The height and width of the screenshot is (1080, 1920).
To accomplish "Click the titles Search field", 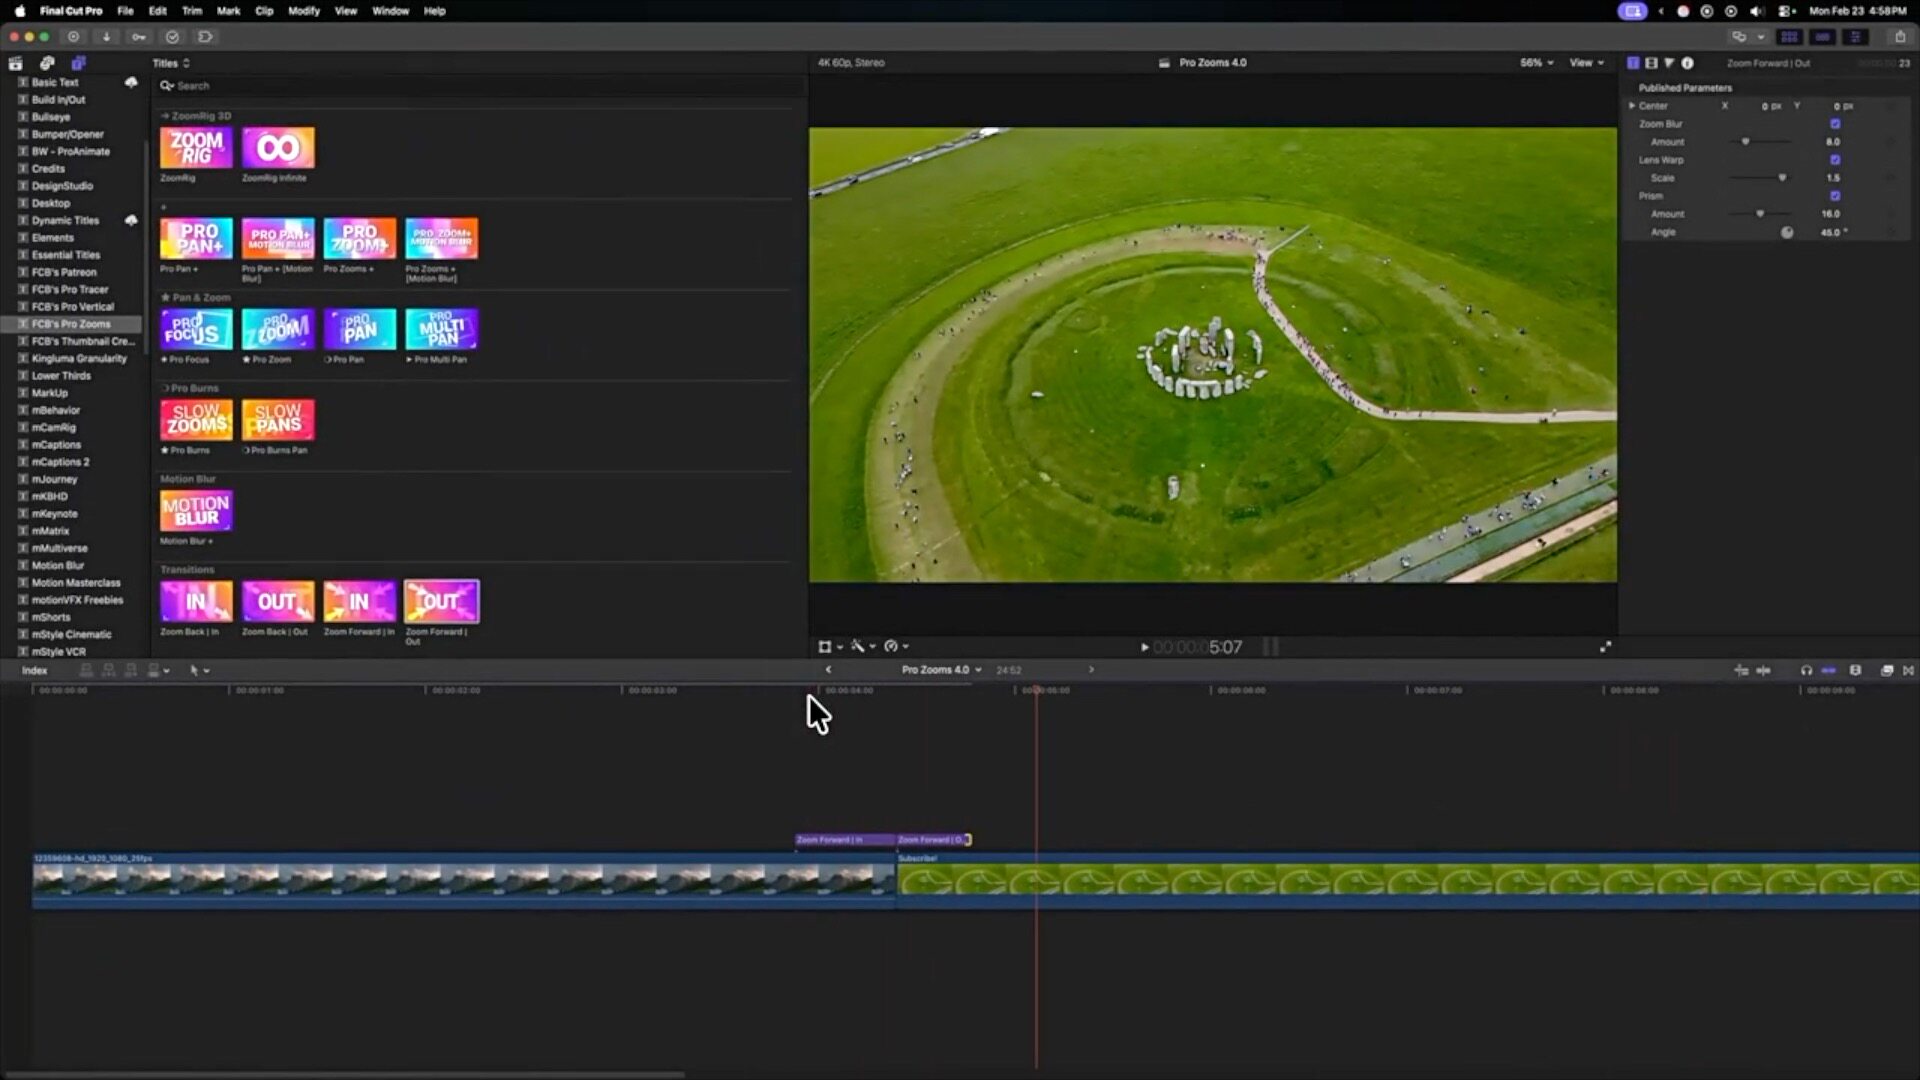I will [x=478, y=86].
